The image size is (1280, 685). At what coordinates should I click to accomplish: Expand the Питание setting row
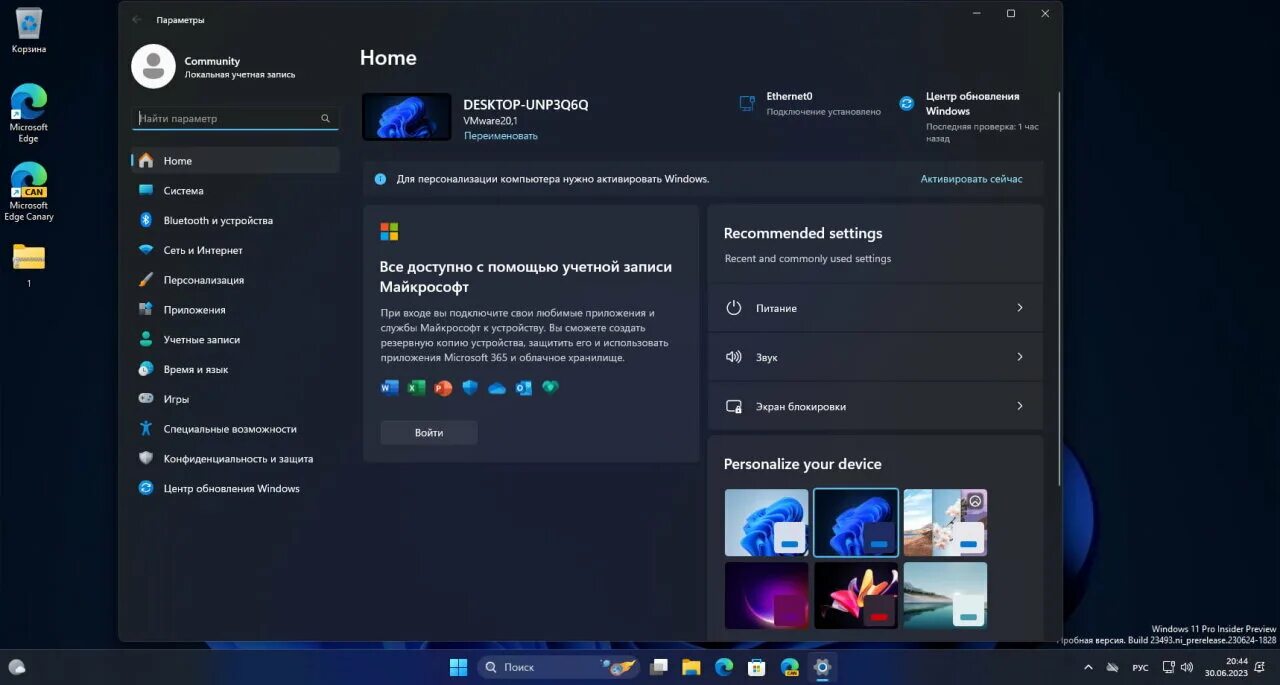point(875,308)
